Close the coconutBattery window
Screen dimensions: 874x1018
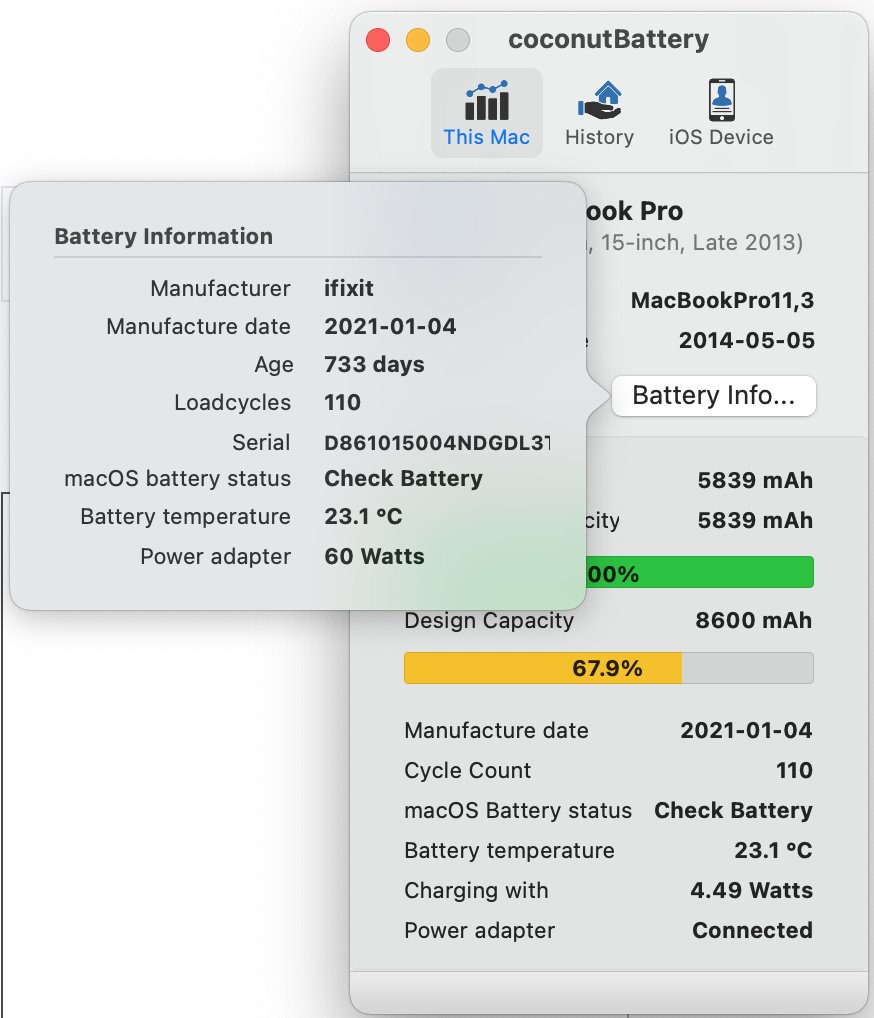(378, 40)
